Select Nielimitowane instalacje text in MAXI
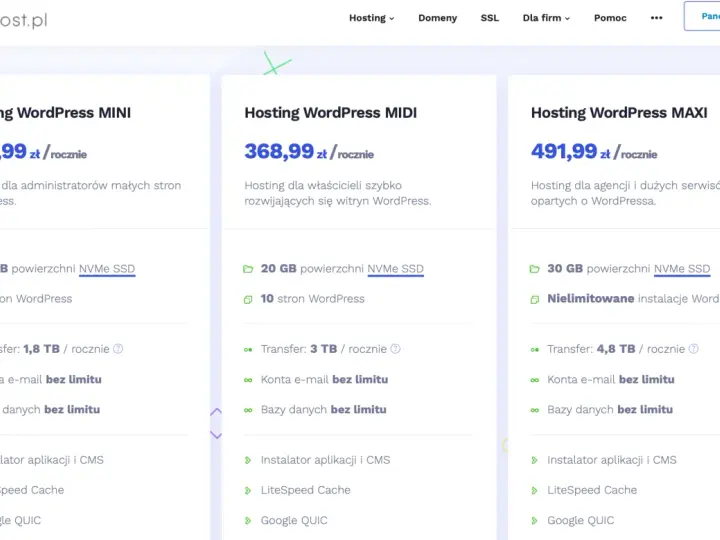This screenshot has height=540, width=720. tap(634, 299)
